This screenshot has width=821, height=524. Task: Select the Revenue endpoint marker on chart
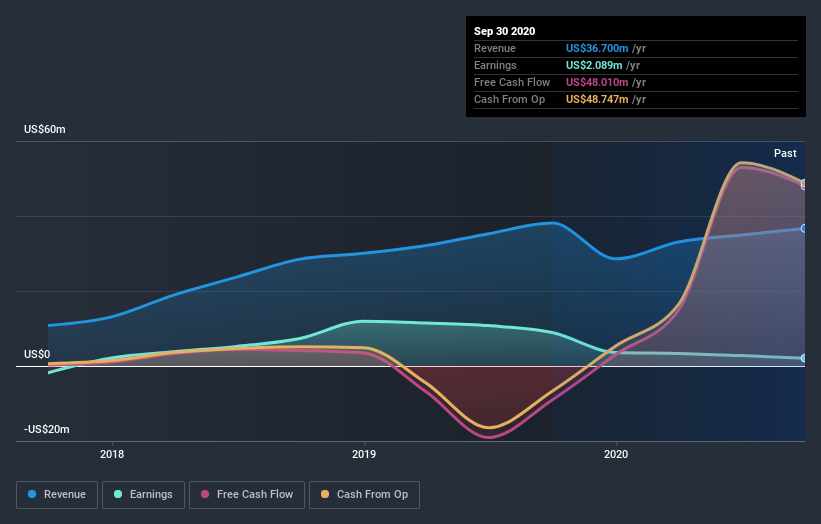[804, 229]
